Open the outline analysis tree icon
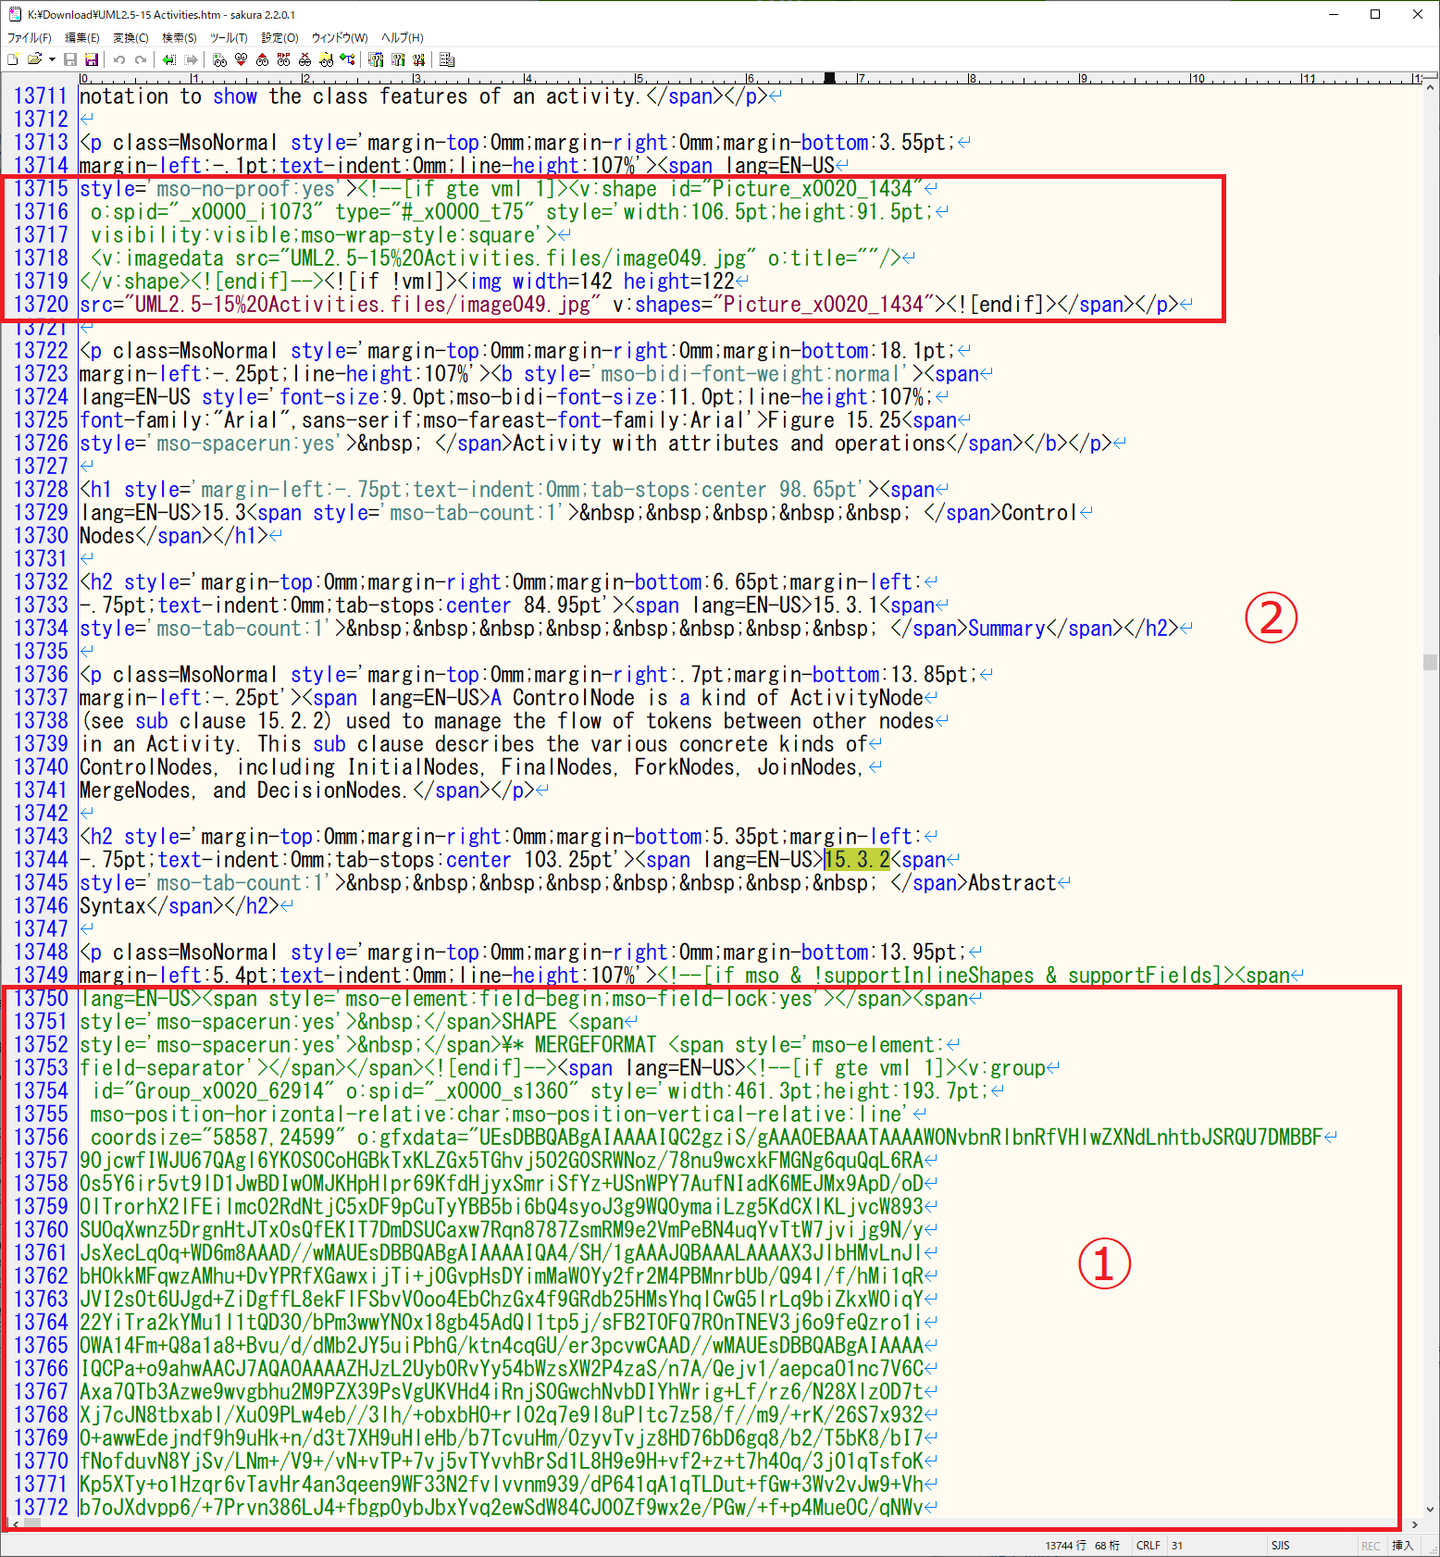 347,60
